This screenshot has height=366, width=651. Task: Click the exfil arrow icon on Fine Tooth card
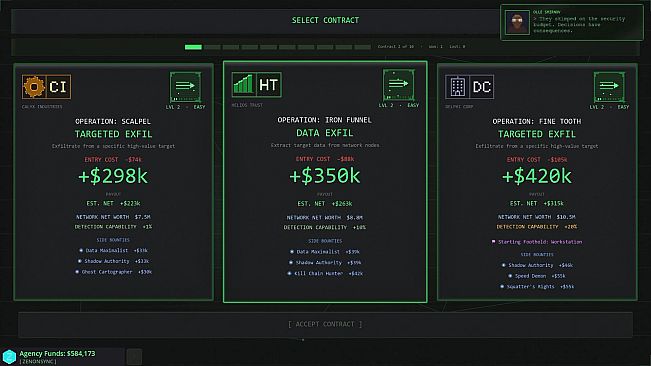[609, 87]
